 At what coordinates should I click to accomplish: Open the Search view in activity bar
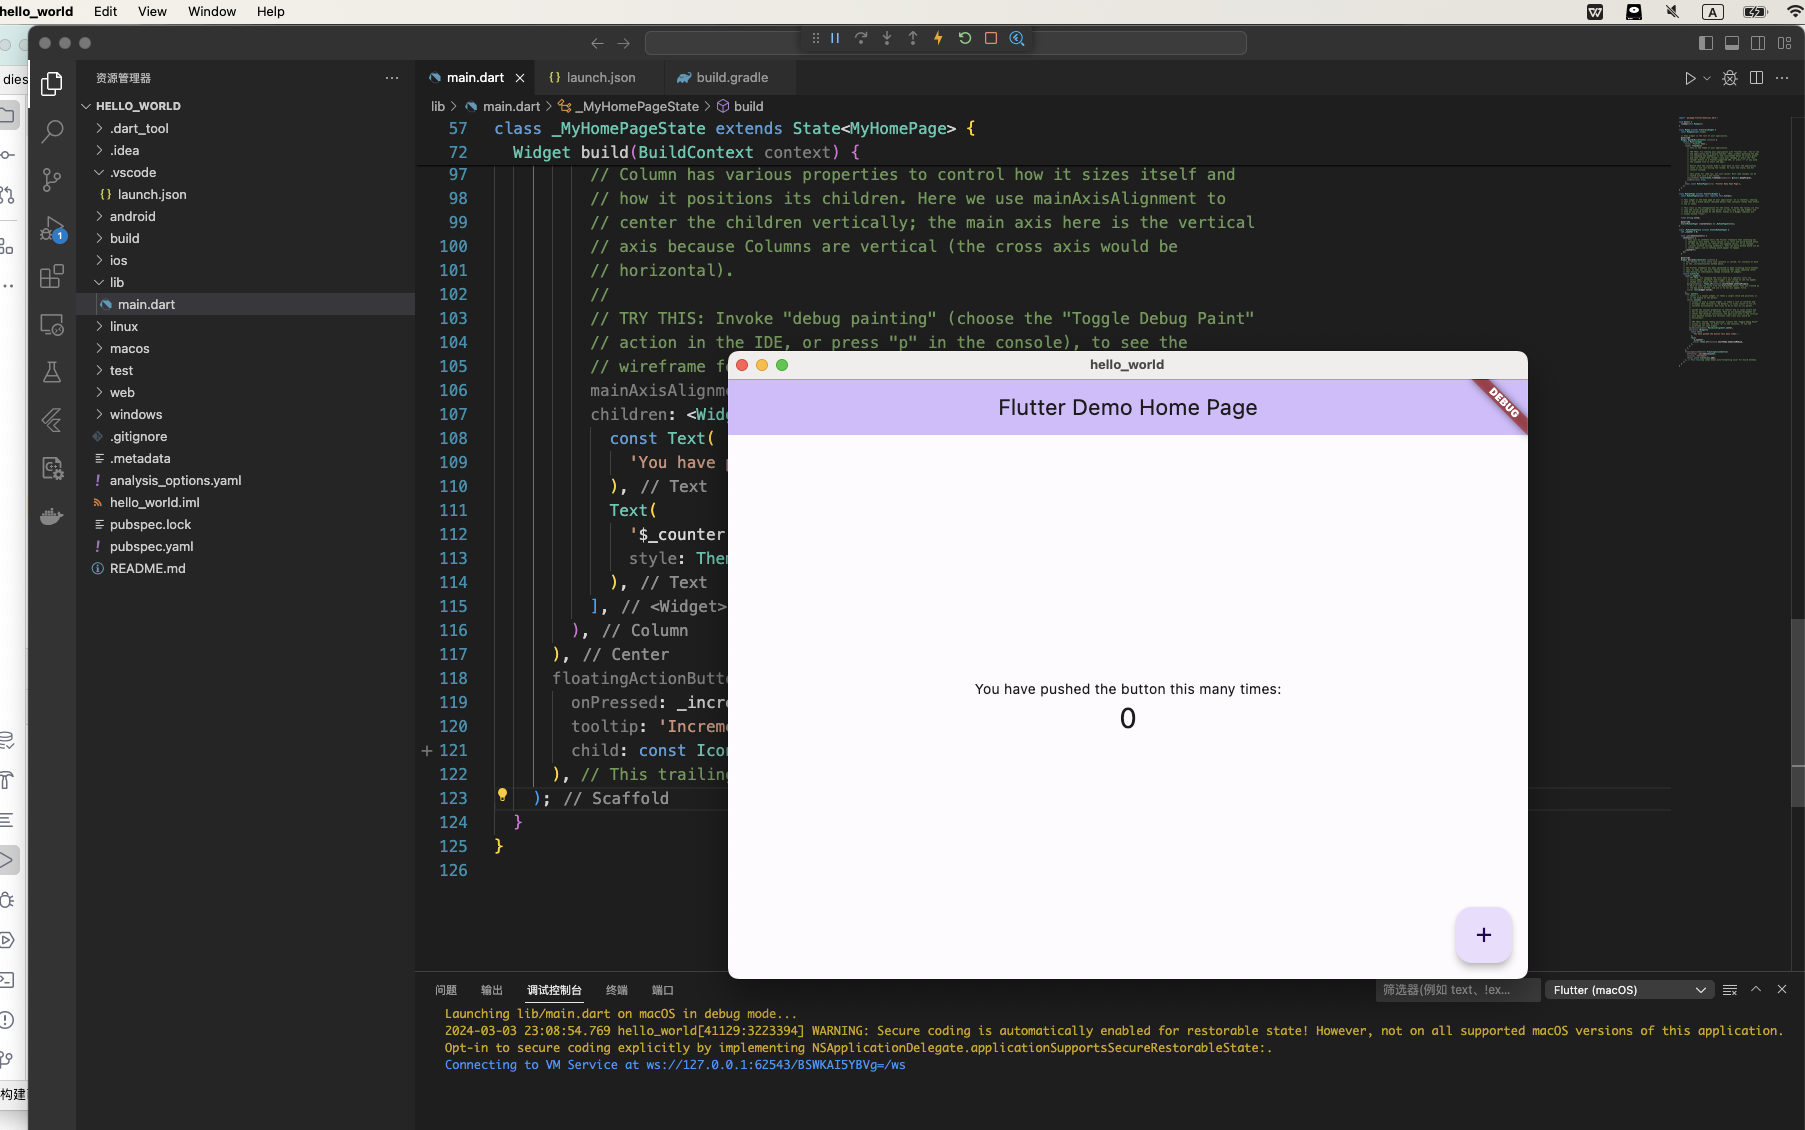(x=52, y=132)
